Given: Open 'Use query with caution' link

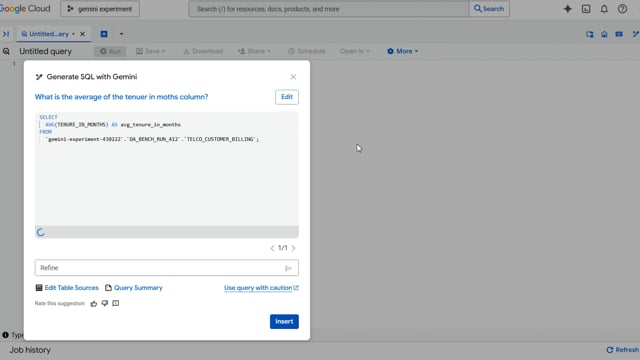Looking at the screenshot, I should (261, 288).
